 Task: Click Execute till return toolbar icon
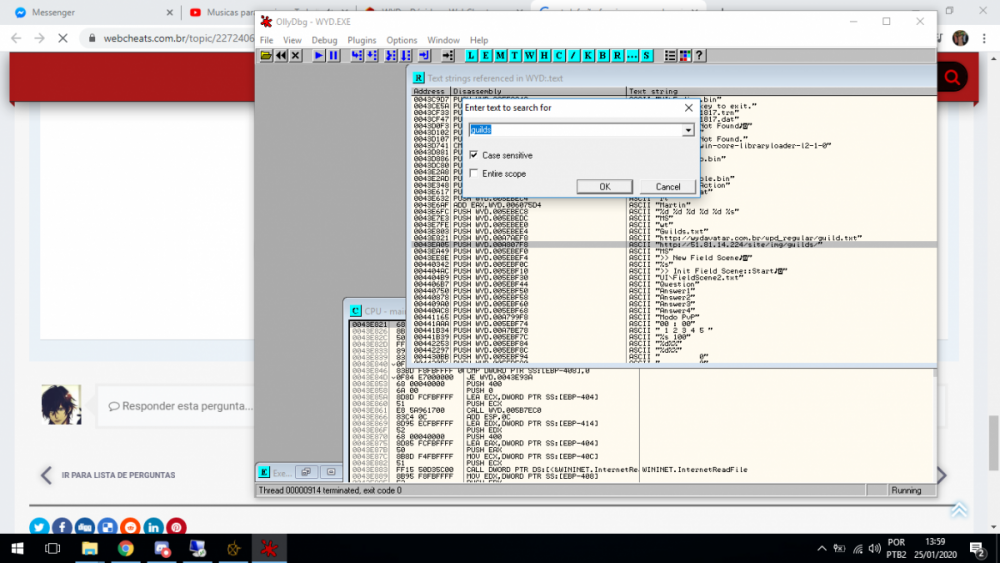[424, 55]
